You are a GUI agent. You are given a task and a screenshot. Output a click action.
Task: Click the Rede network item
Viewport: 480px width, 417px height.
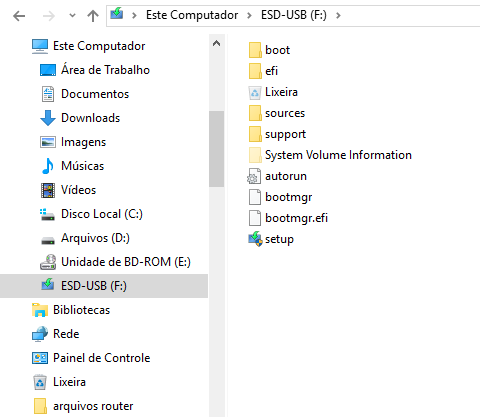click(56, 334)
